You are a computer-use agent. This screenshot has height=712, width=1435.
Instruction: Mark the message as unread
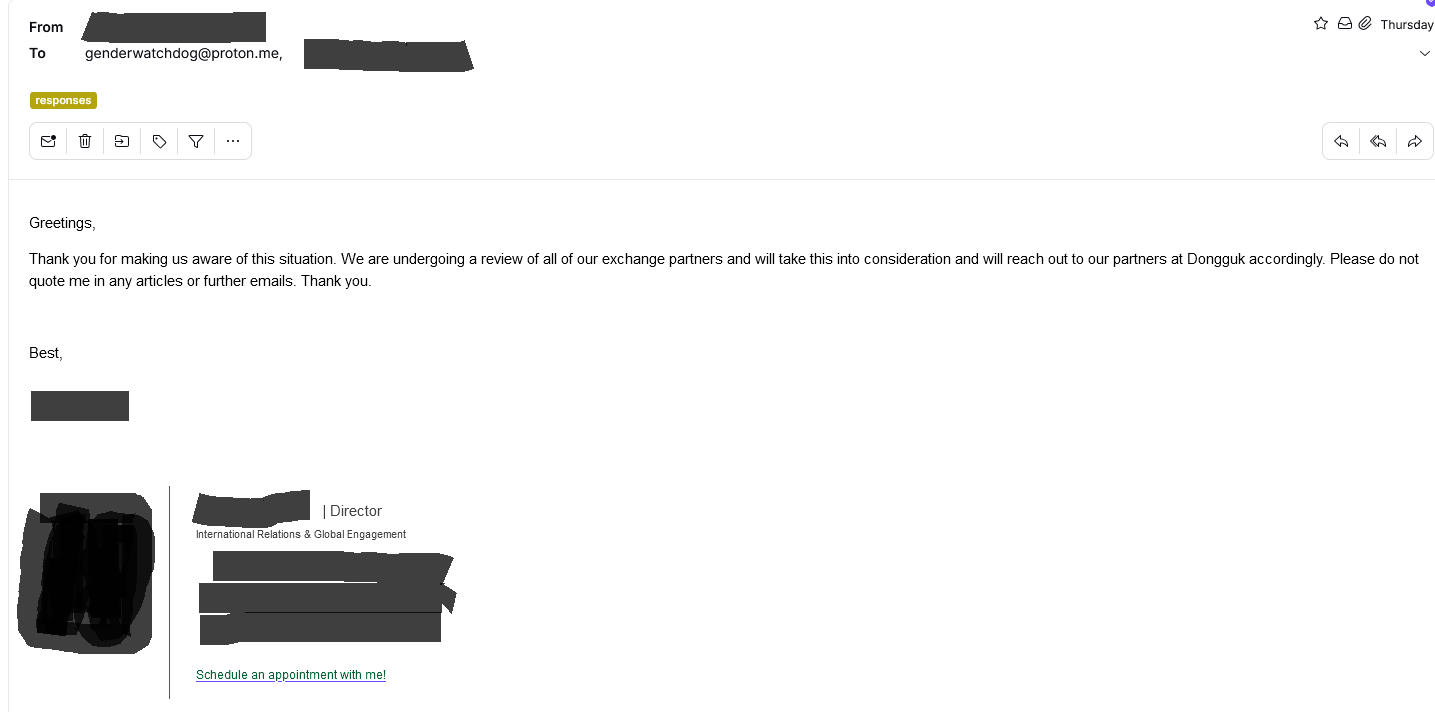[48, 141]
